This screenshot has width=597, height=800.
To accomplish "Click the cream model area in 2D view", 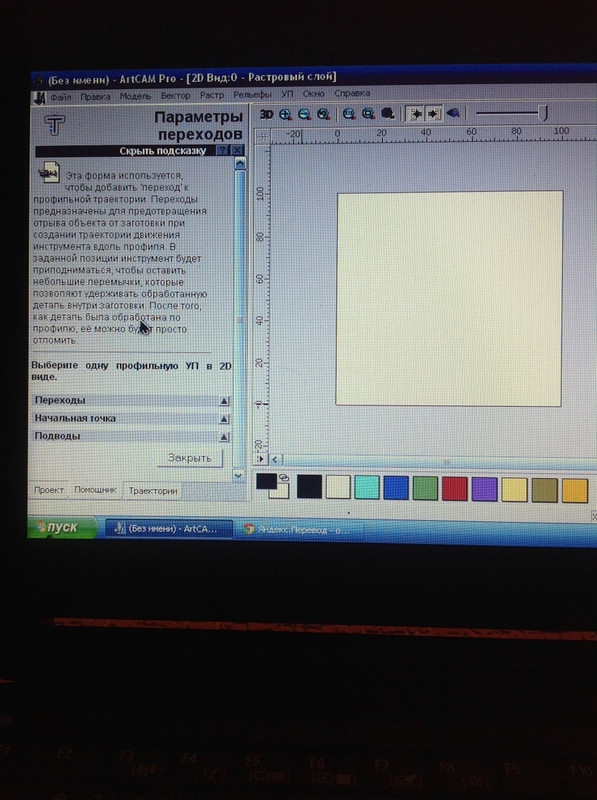I will [449, 298].
